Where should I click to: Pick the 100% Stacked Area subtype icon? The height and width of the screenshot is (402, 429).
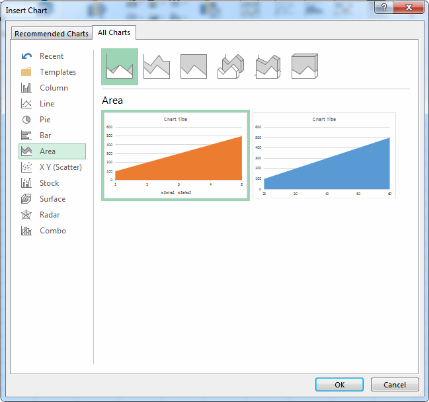pos(193,67)
